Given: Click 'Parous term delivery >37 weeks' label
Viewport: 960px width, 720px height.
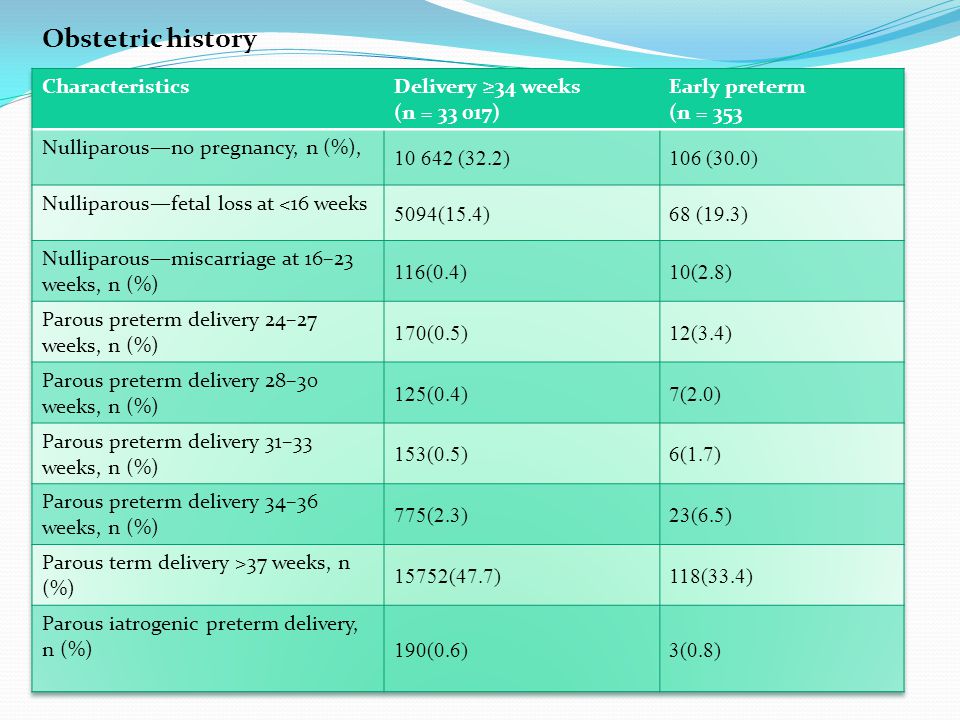Looking at the screenshot, I should pyautogui.click(x=196, y=575).
